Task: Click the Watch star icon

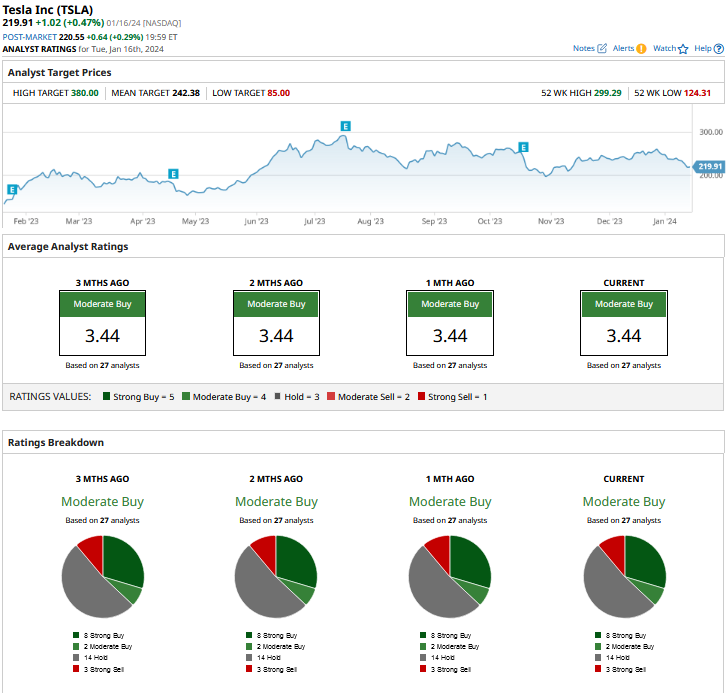Action: (683, 49)
